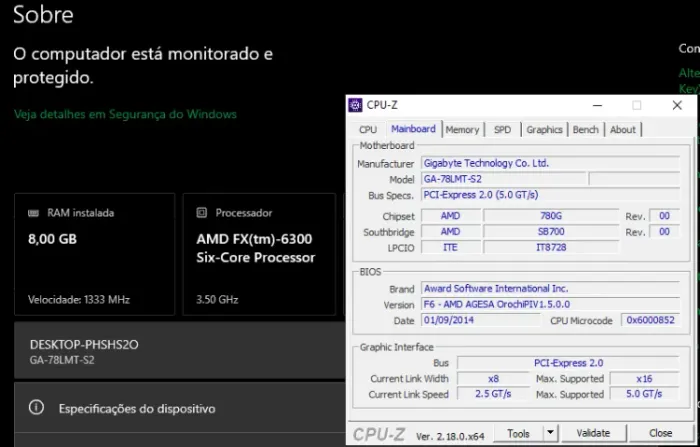Switch to the Memory tab

[x=462, y=130]
